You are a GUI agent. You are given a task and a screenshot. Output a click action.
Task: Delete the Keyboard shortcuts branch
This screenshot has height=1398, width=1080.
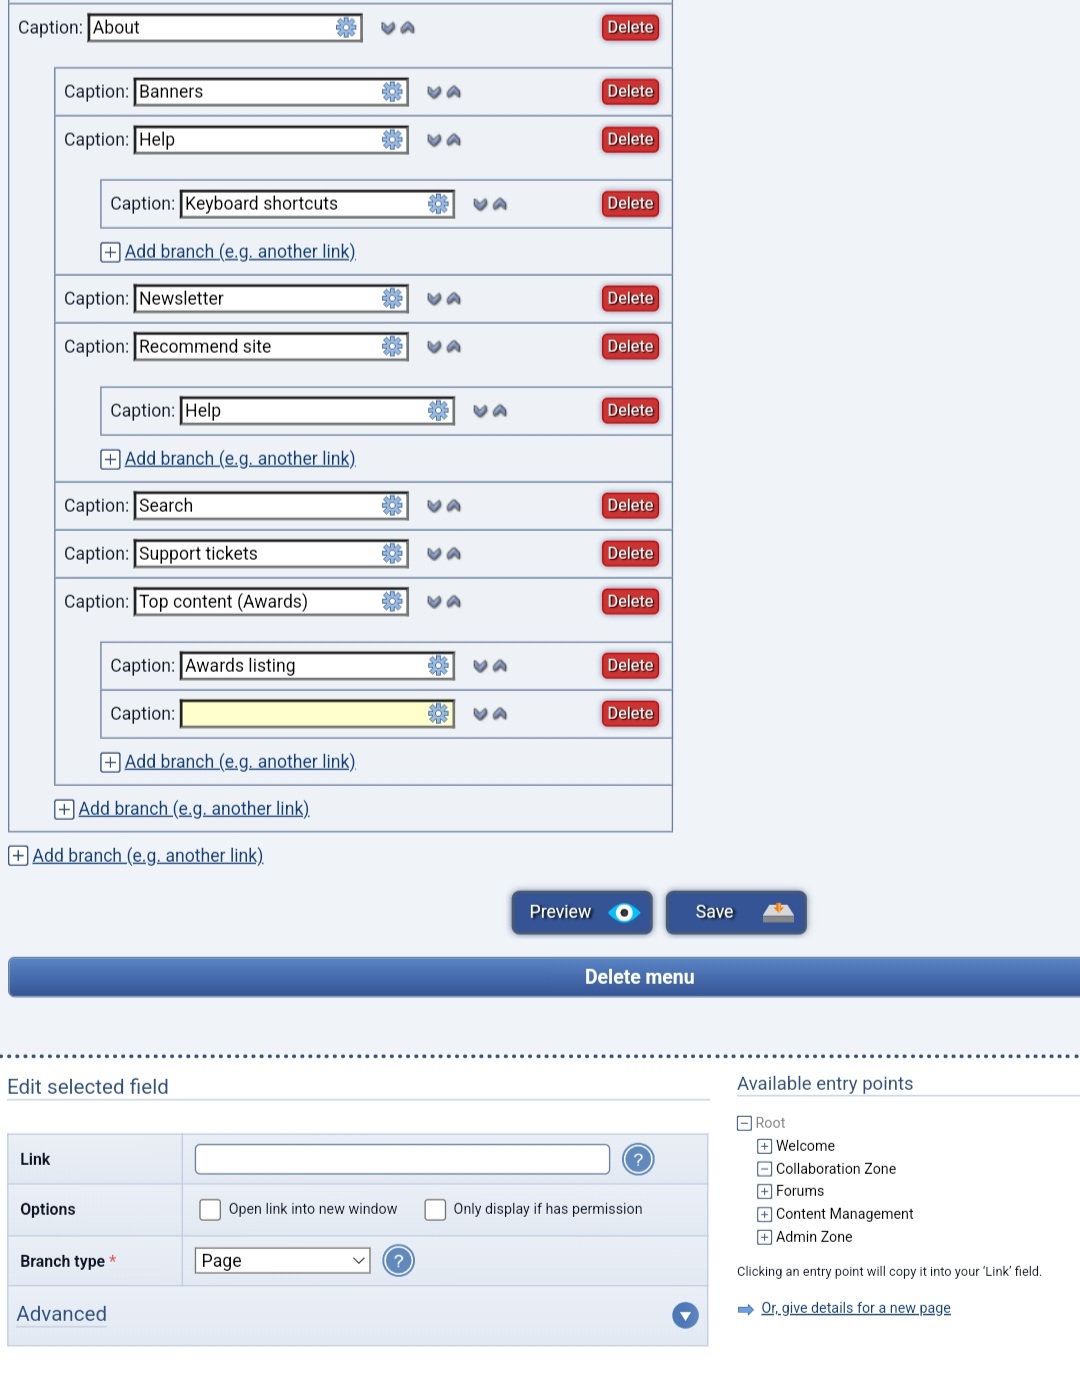[x=630, y=204]
